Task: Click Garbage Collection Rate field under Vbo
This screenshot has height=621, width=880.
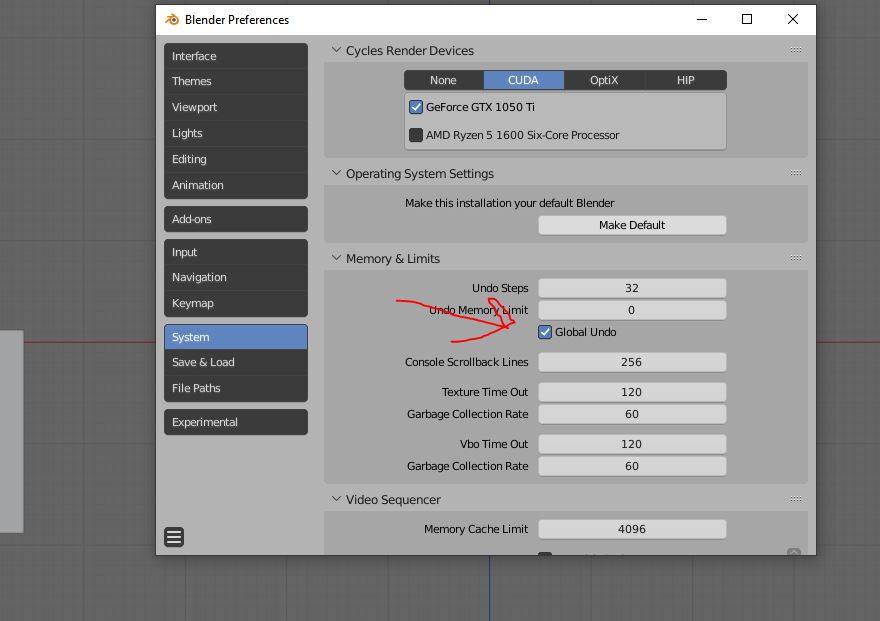Action: 632,466
